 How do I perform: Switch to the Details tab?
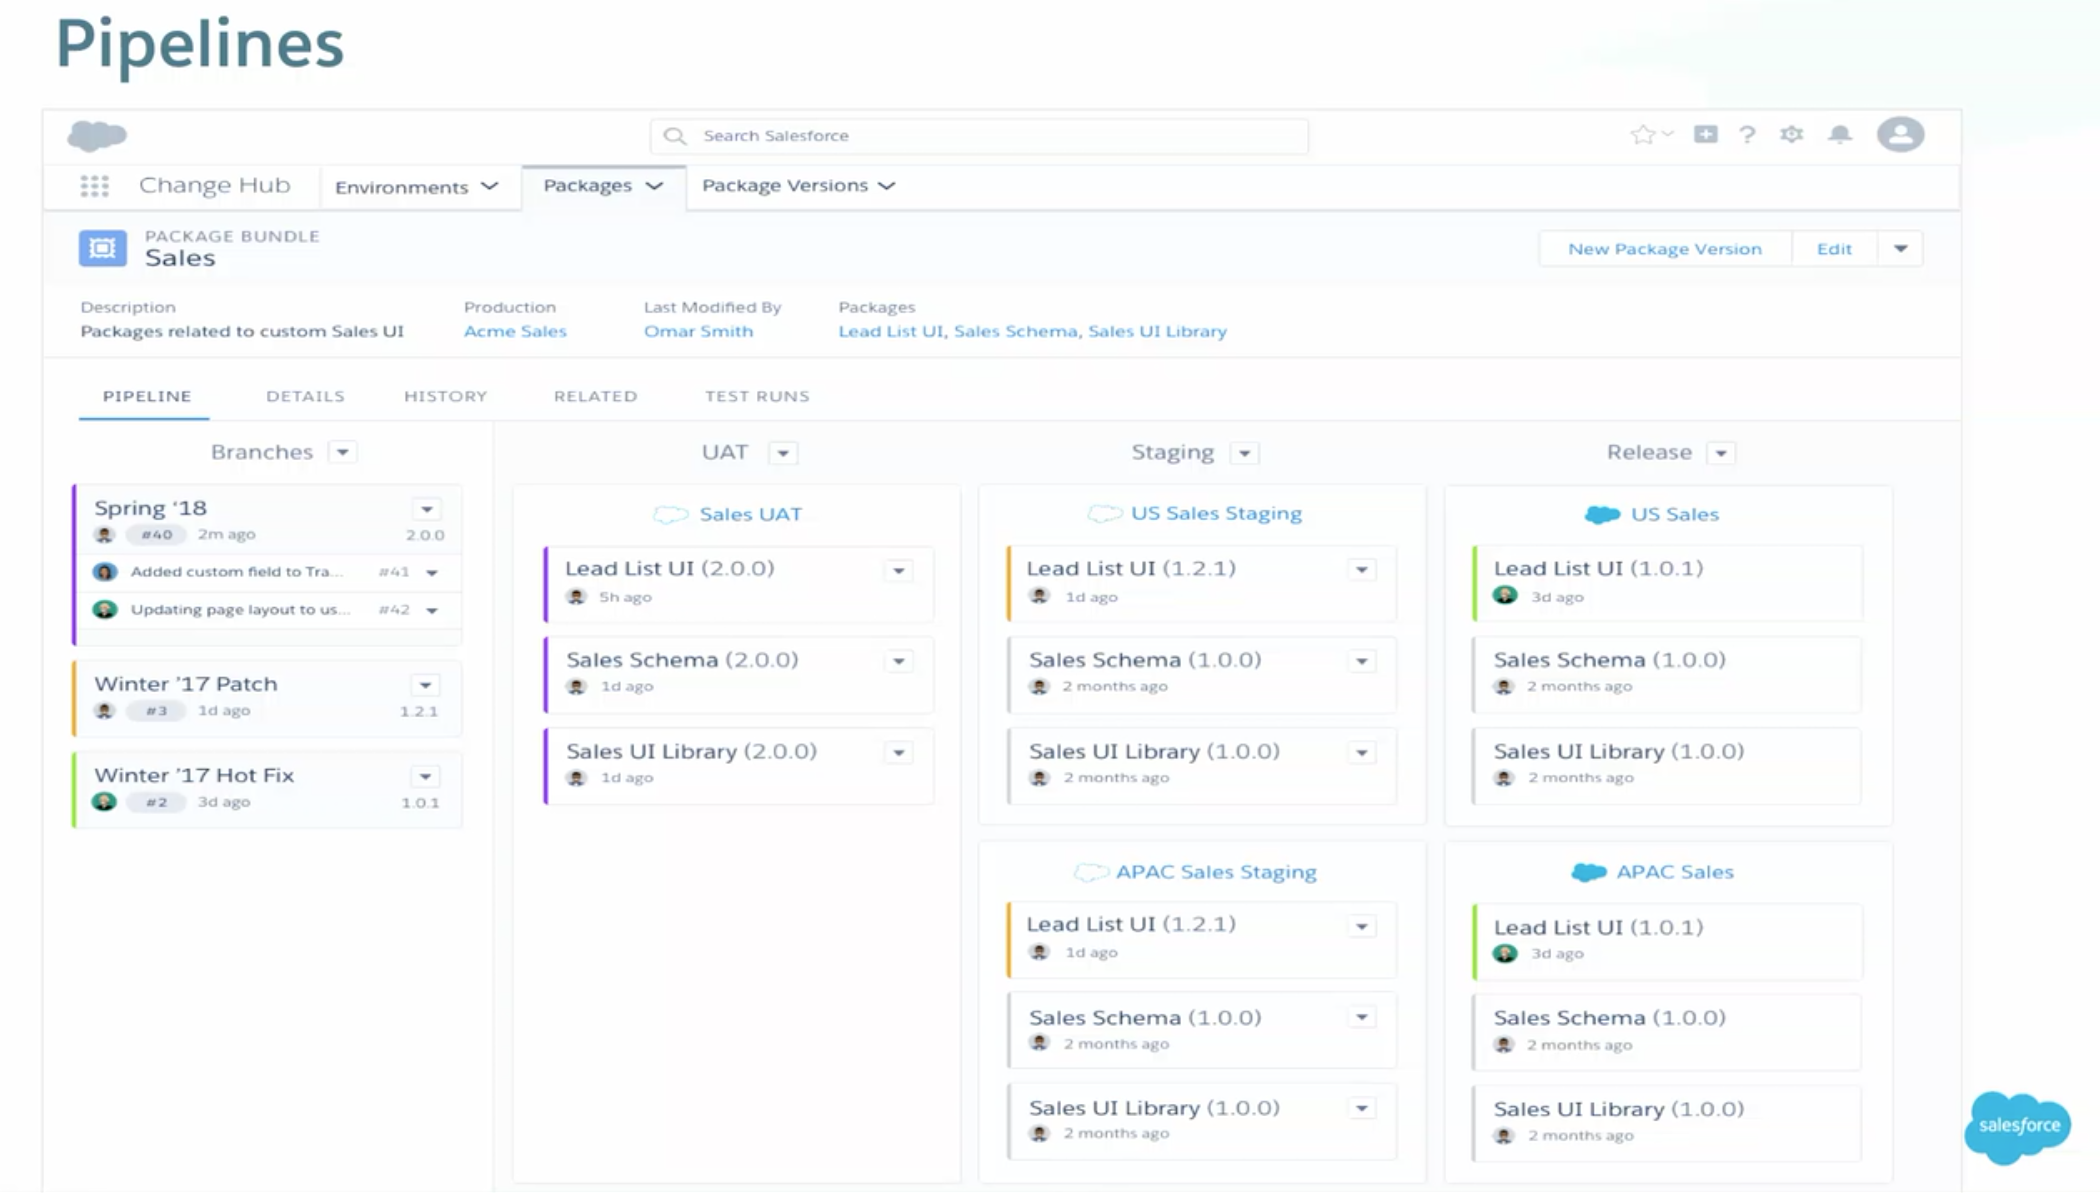(305, 396)
